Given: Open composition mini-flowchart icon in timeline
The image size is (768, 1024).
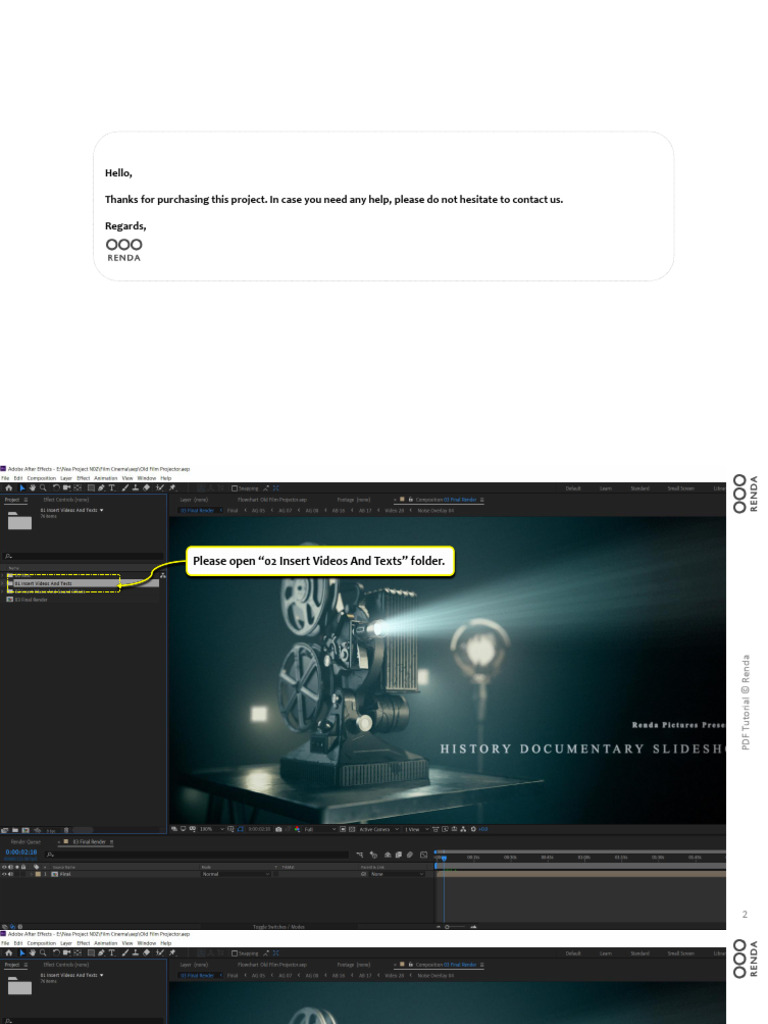Looking at the screenshot, I should (359, 855).
